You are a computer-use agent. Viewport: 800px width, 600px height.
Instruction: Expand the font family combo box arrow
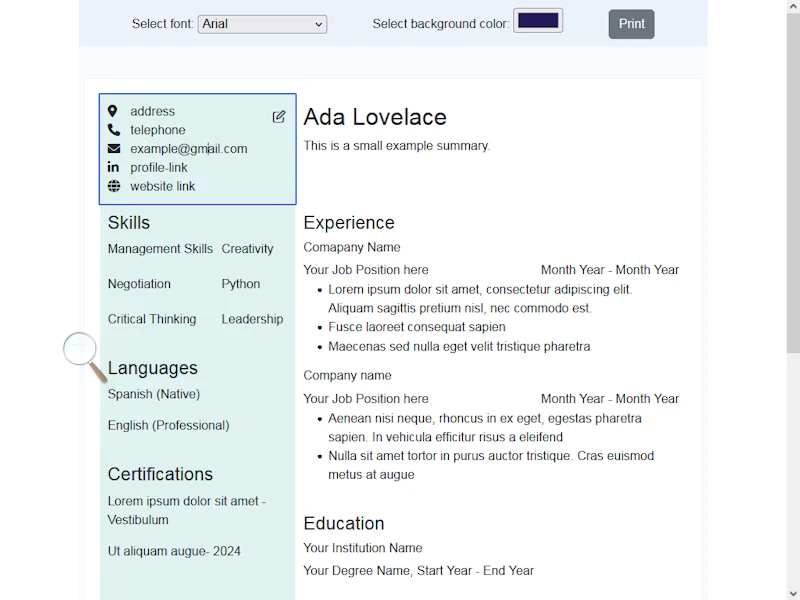(x=318, y=24)
